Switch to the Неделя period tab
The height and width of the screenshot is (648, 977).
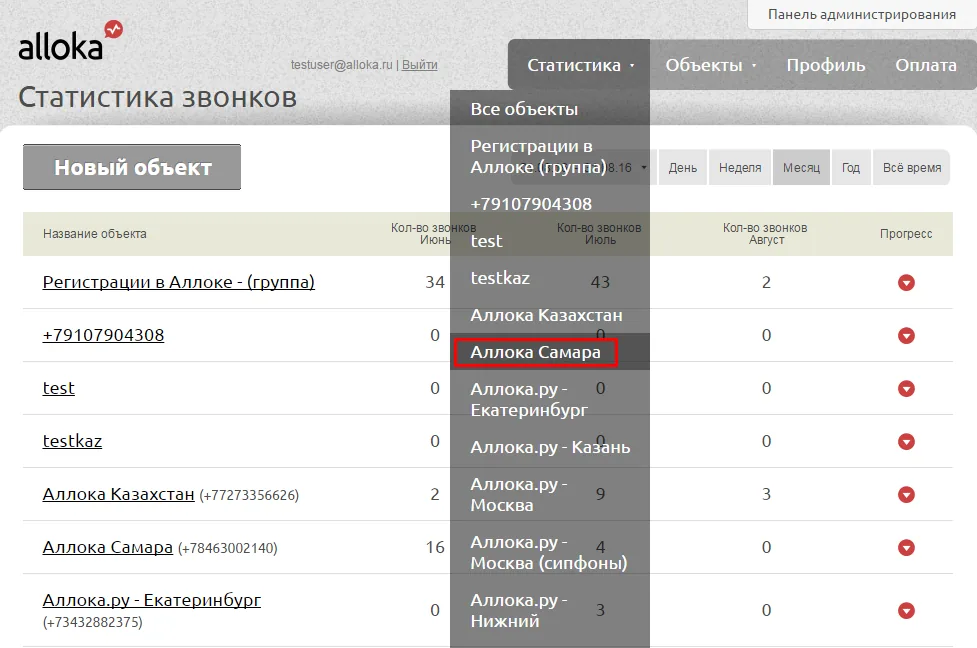pyautogui.click(x=740, y=168)
